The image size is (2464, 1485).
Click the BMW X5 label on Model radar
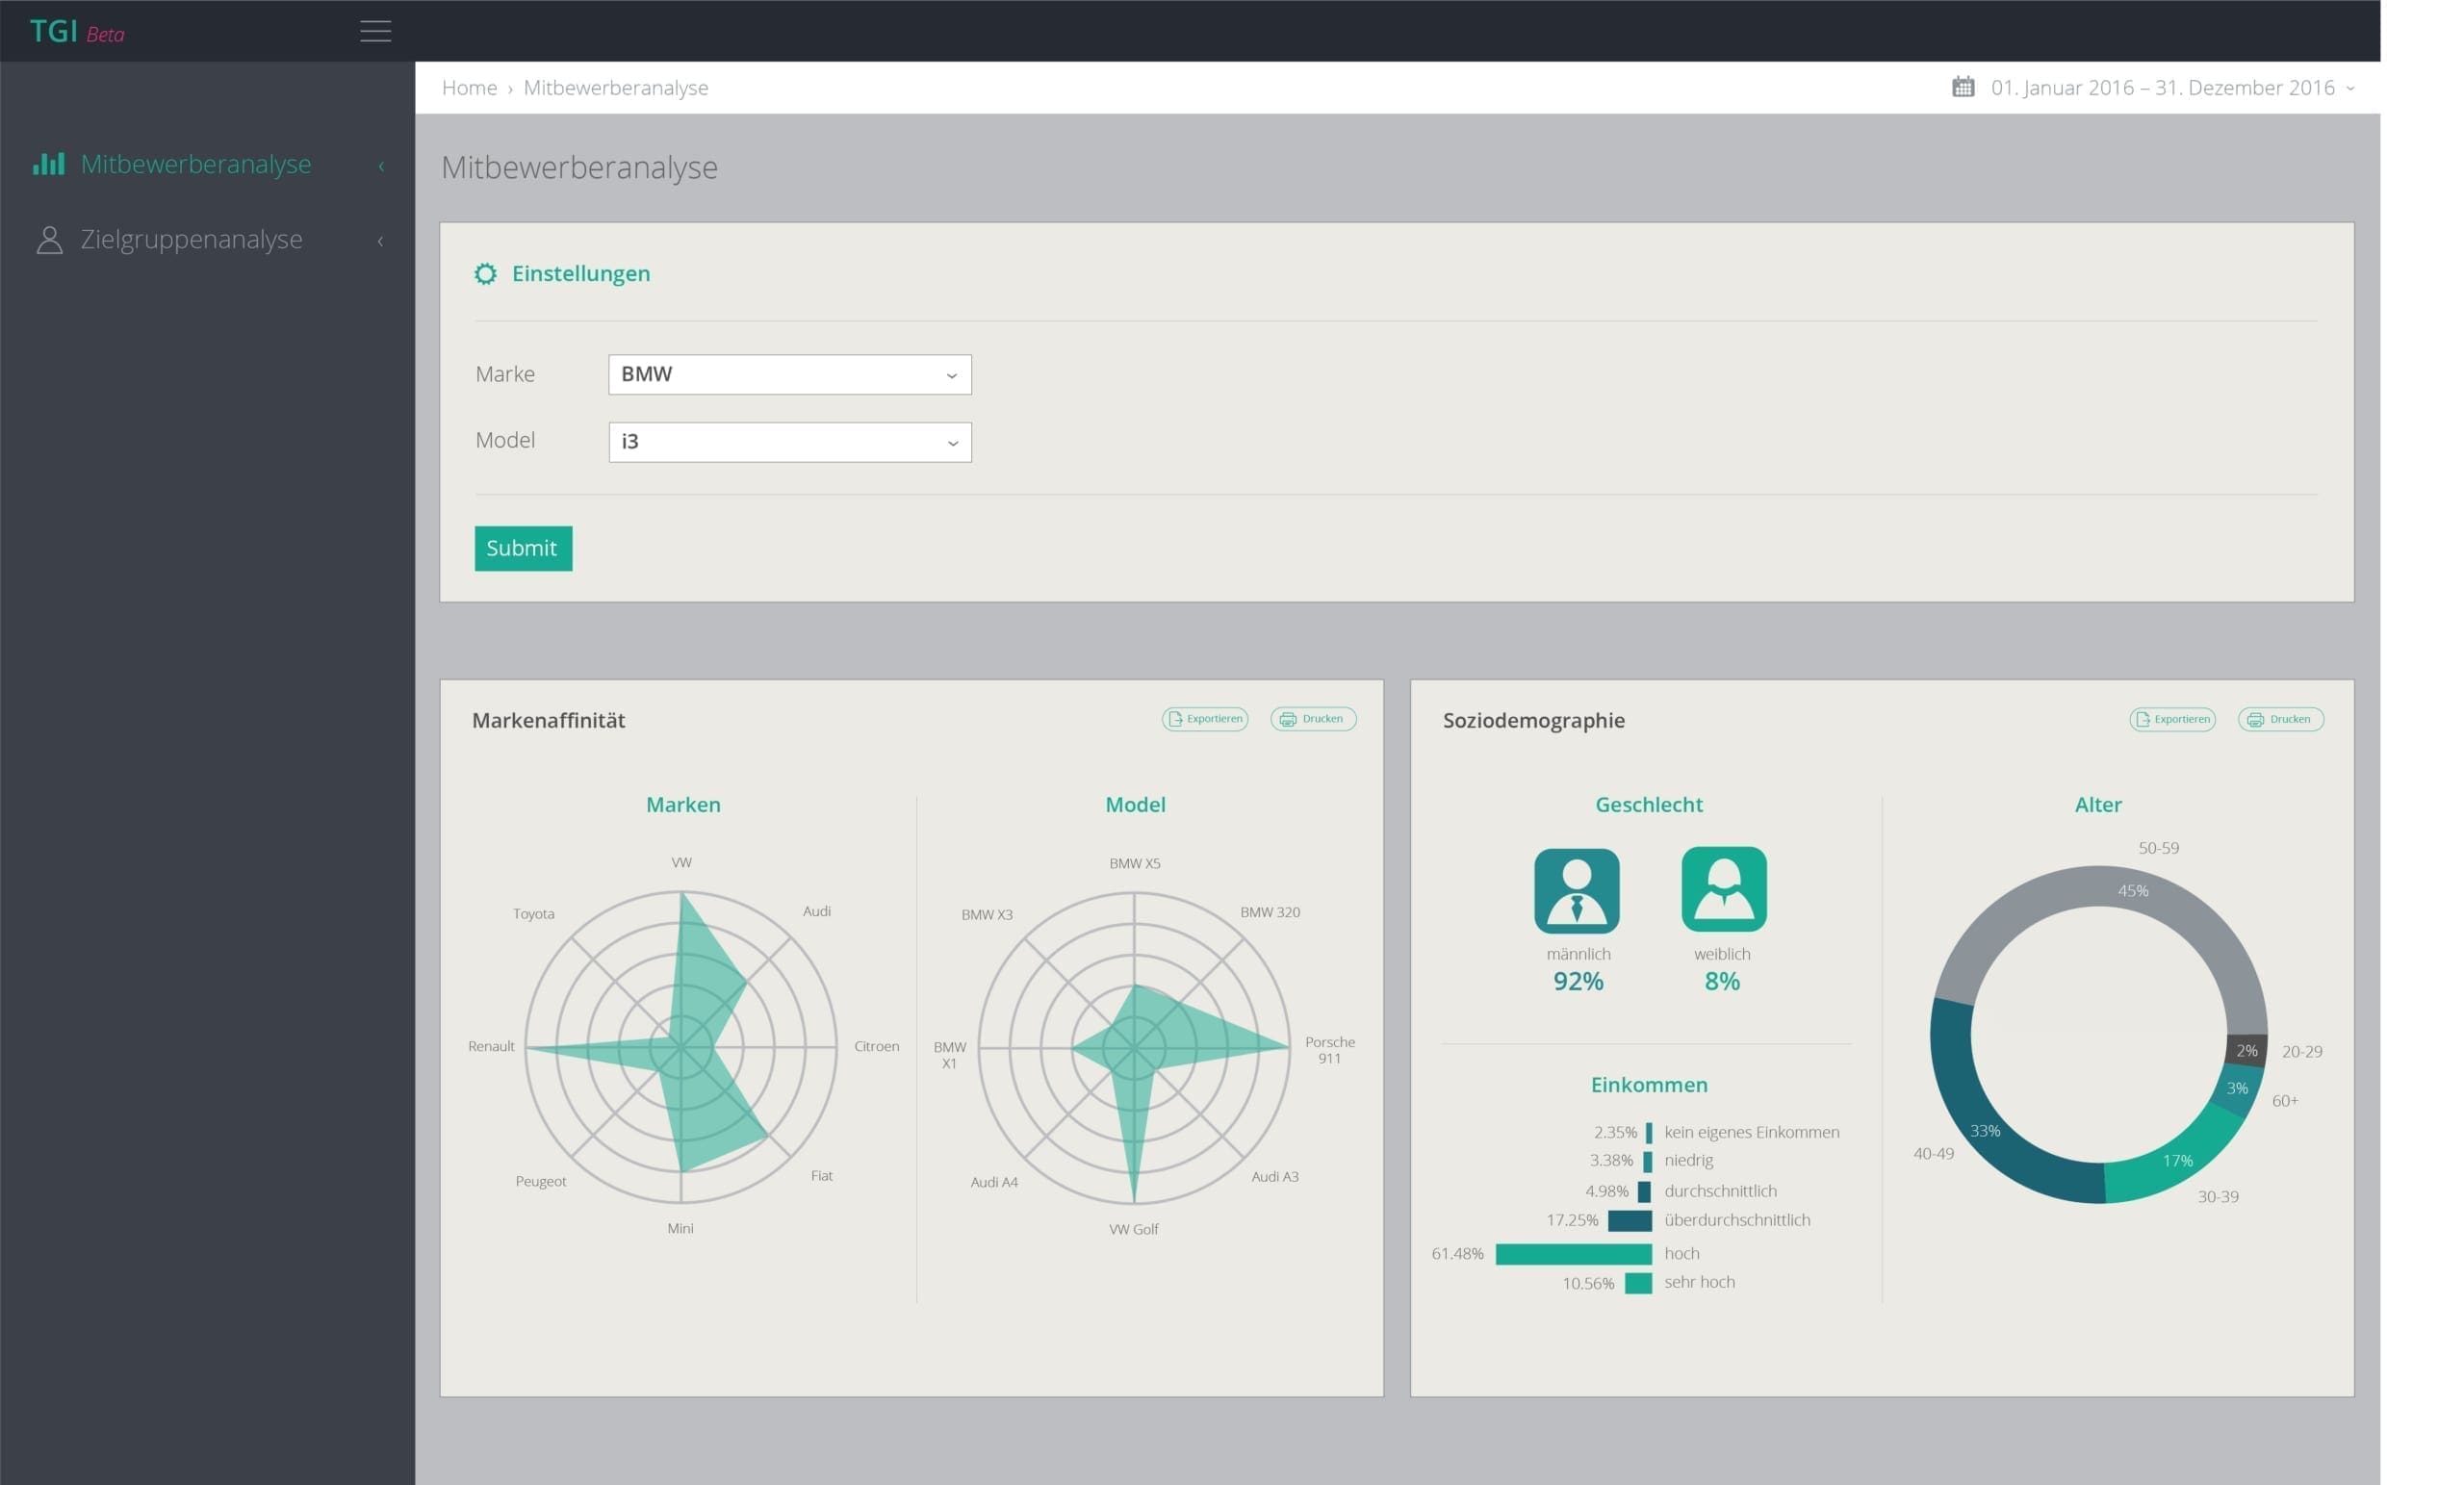(x=1135, y=863)
